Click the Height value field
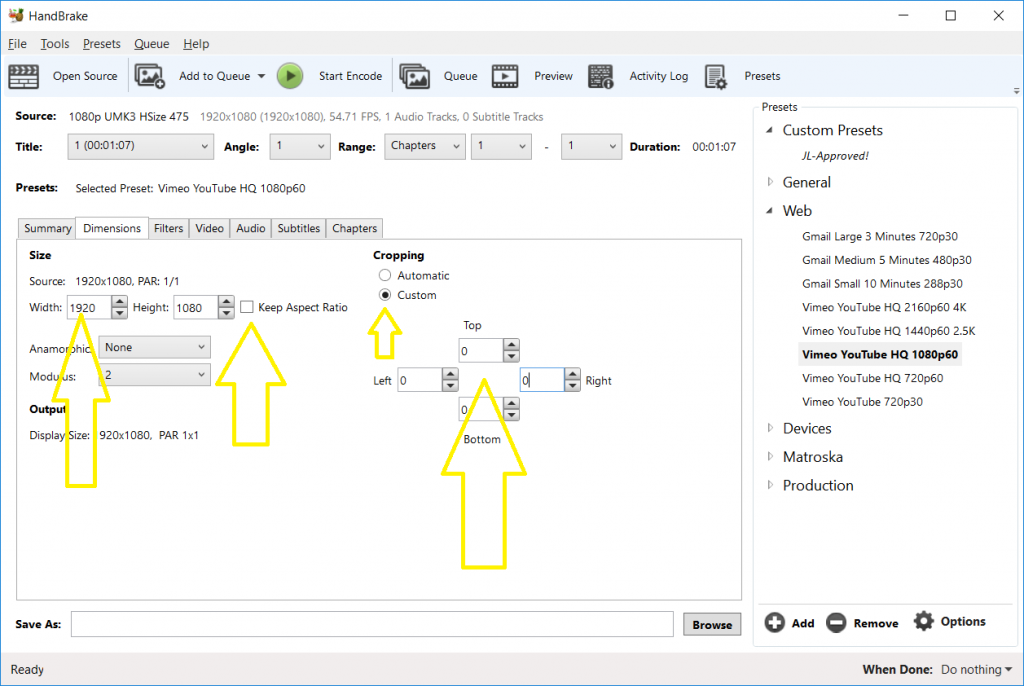Viewport: 1024px width, 686px height. [196, 308]
